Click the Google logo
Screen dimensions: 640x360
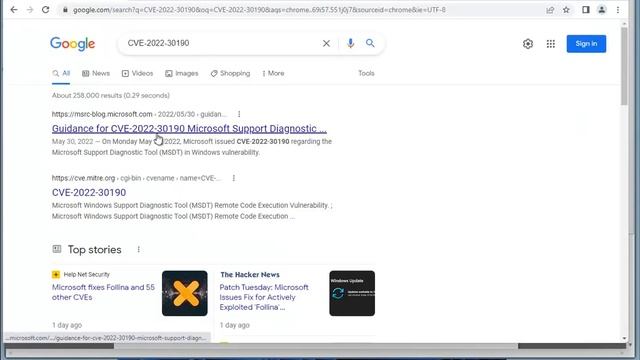click(73, 44)
